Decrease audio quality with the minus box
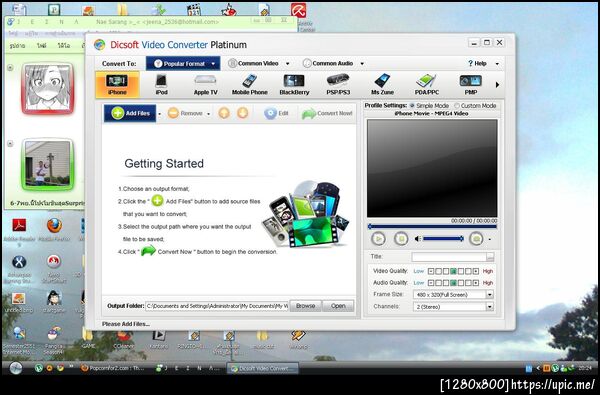The image size is (600, 395). (x=431, y=283)
